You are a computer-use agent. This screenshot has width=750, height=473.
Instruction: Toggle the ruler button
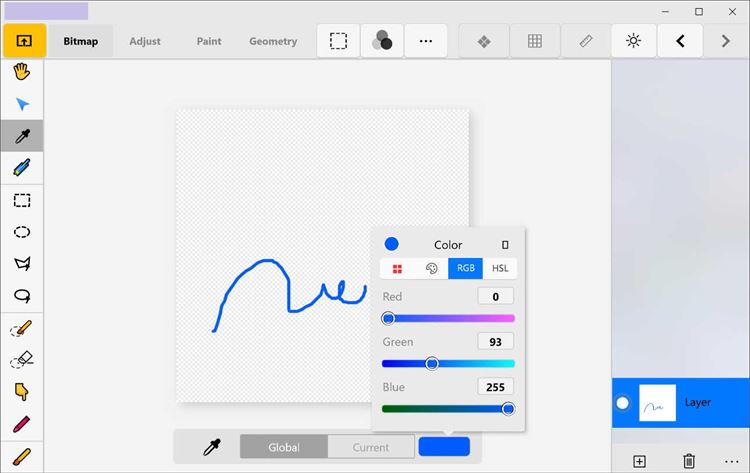(585, 41)
